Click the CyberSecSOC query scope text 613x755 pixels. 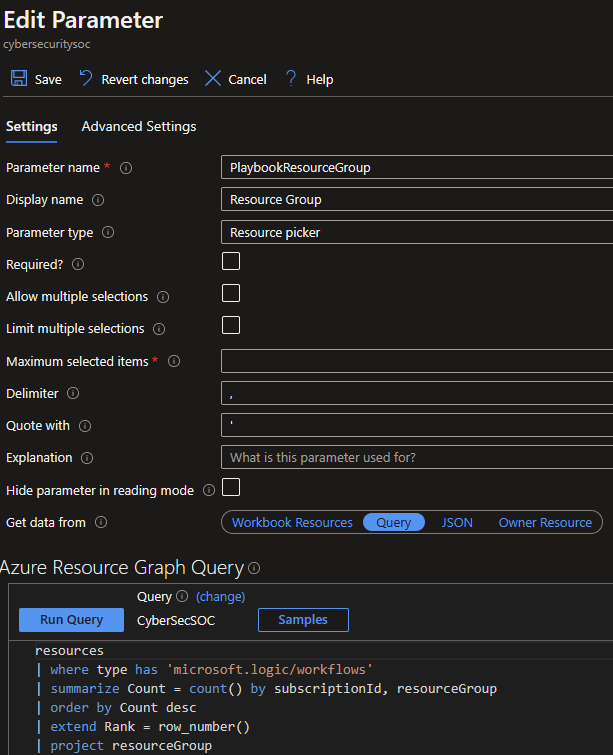(176, 621)
